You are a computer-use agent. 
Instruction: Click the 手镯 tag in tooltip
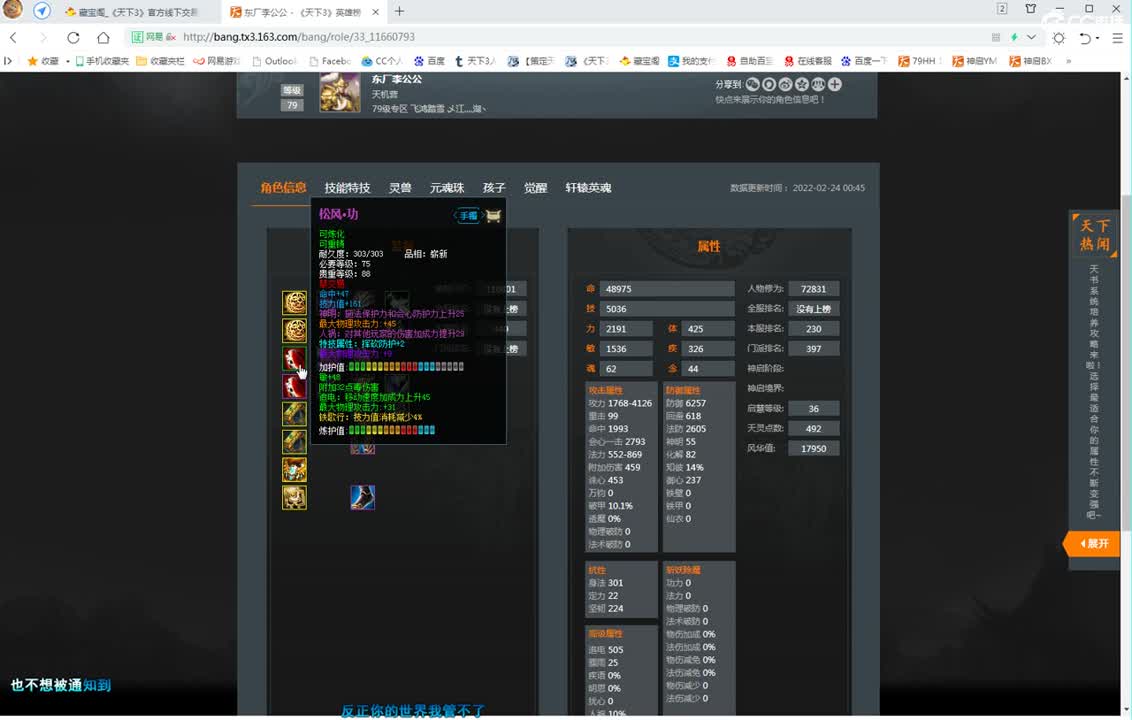click(469, 215)
